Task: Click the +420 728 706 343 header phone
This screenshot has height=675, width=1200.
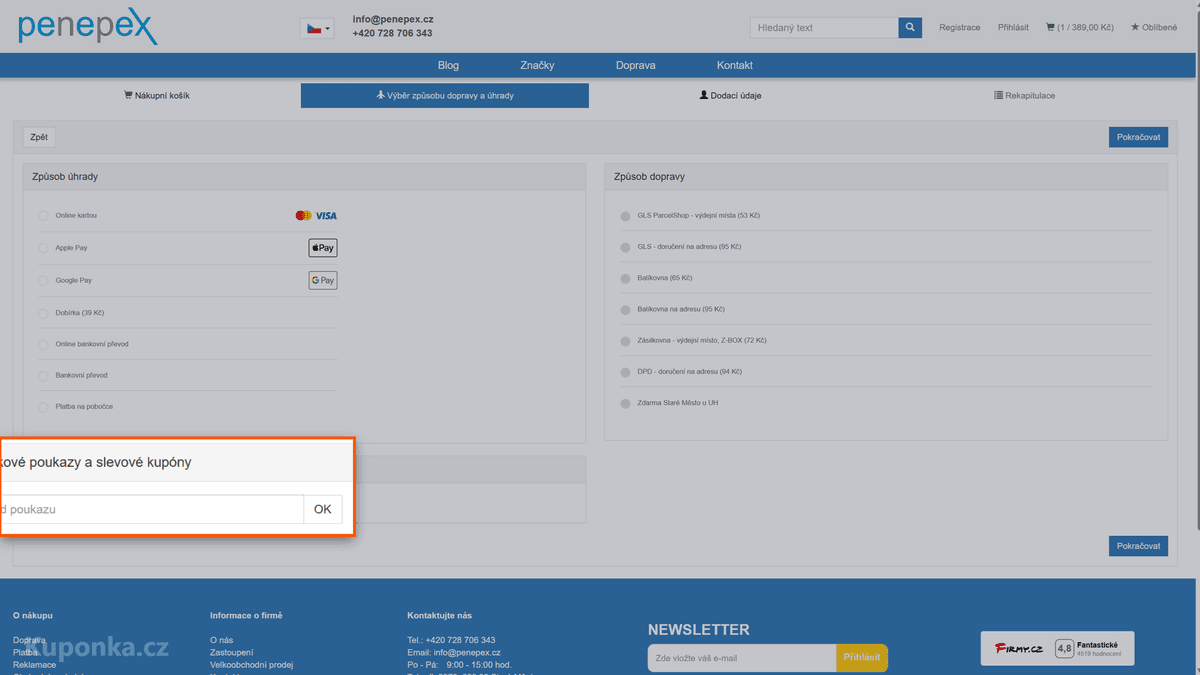Action: [392, 33]
